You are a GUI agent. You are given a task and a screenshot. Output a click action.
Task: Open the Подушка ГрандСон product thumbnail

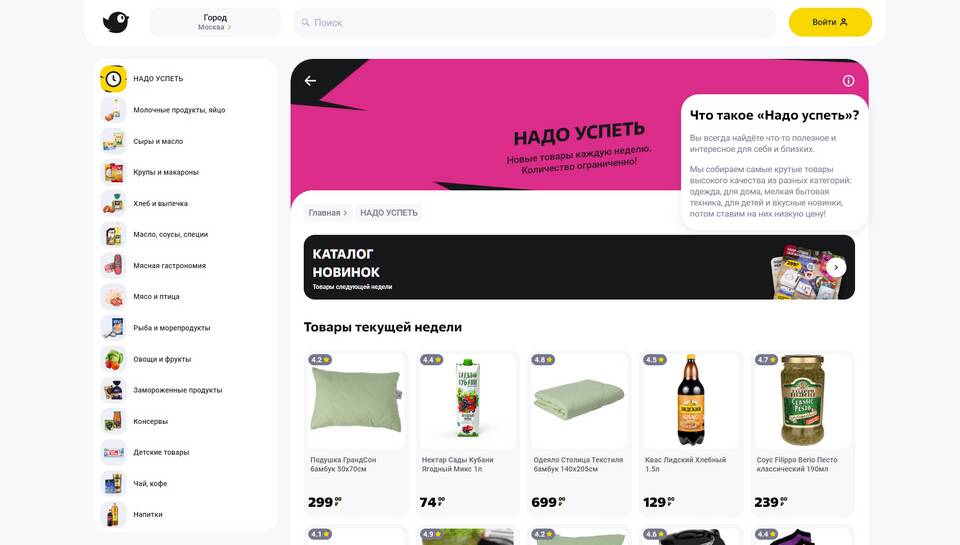[x=356, y=400]
